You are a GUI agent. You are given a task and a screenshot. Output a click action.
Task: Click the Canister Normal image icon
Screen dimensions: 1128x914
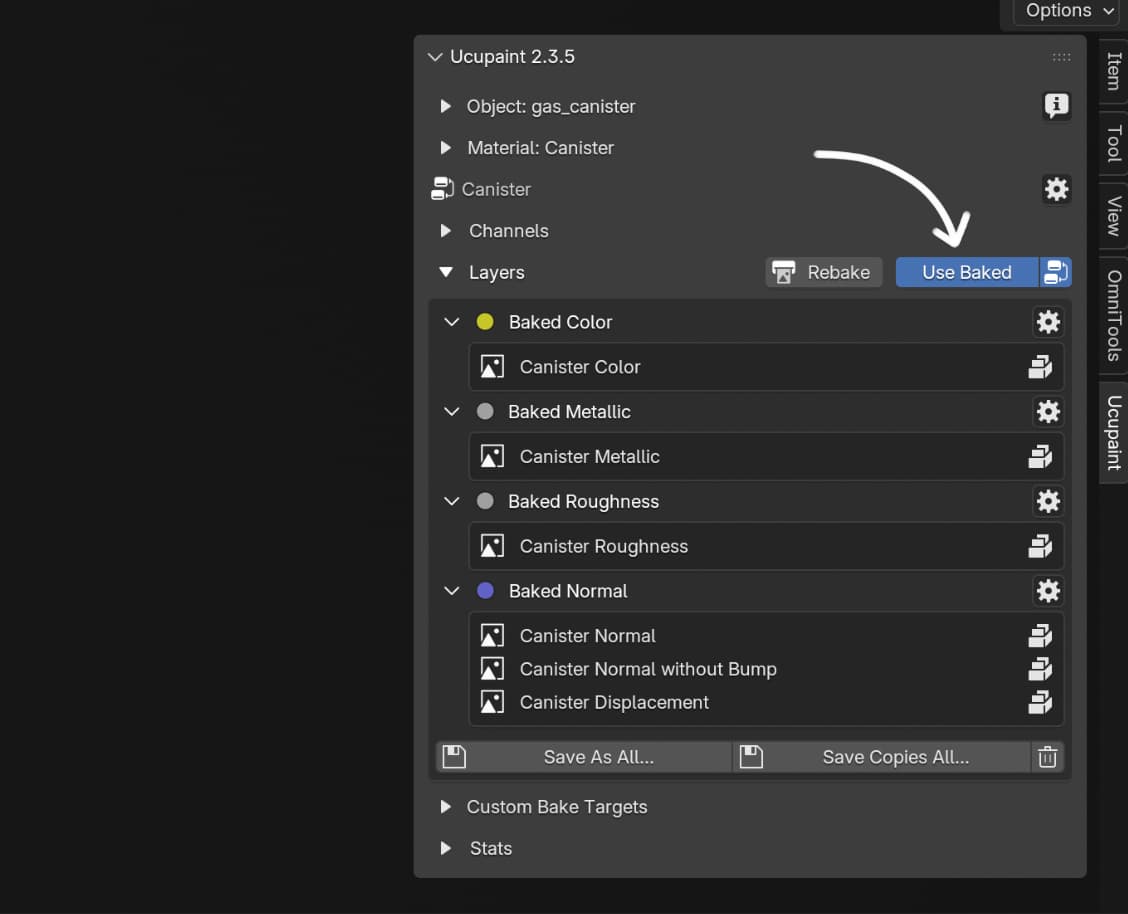pyautogui.click(x=492, y=636)
